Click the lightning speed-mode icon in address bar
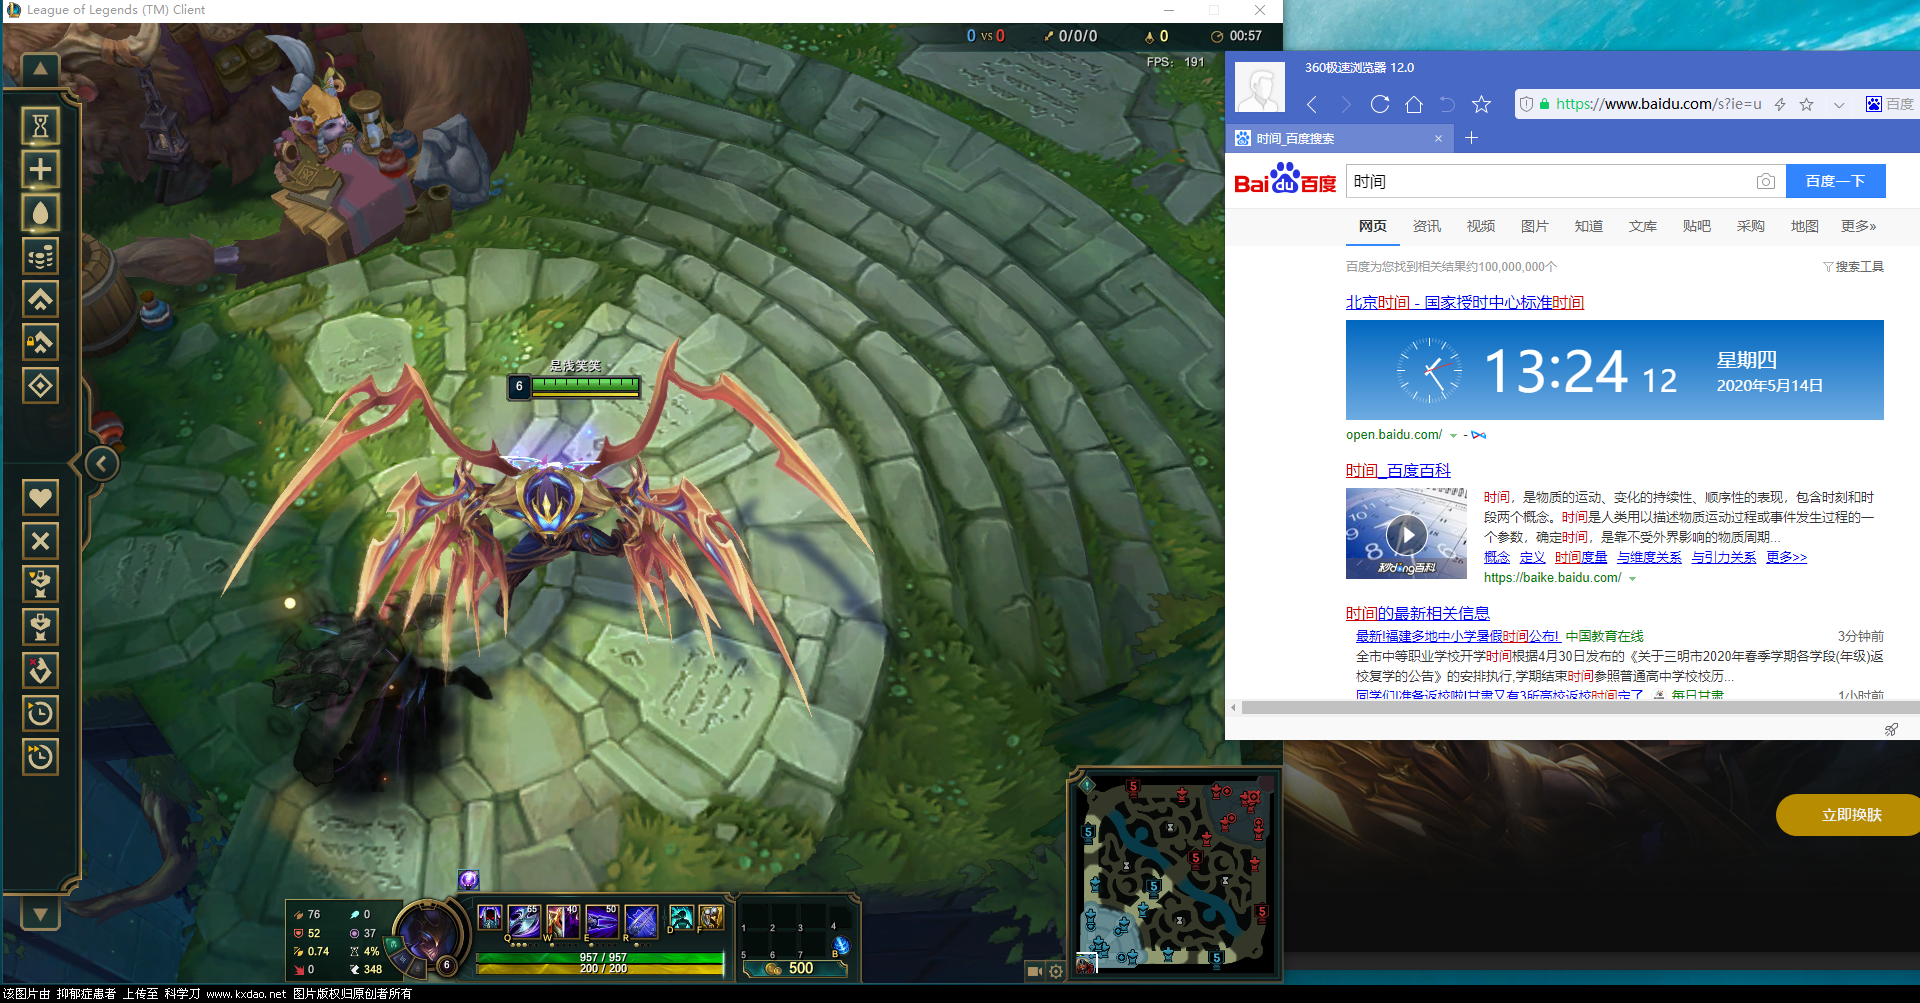 pos(1780,104)
